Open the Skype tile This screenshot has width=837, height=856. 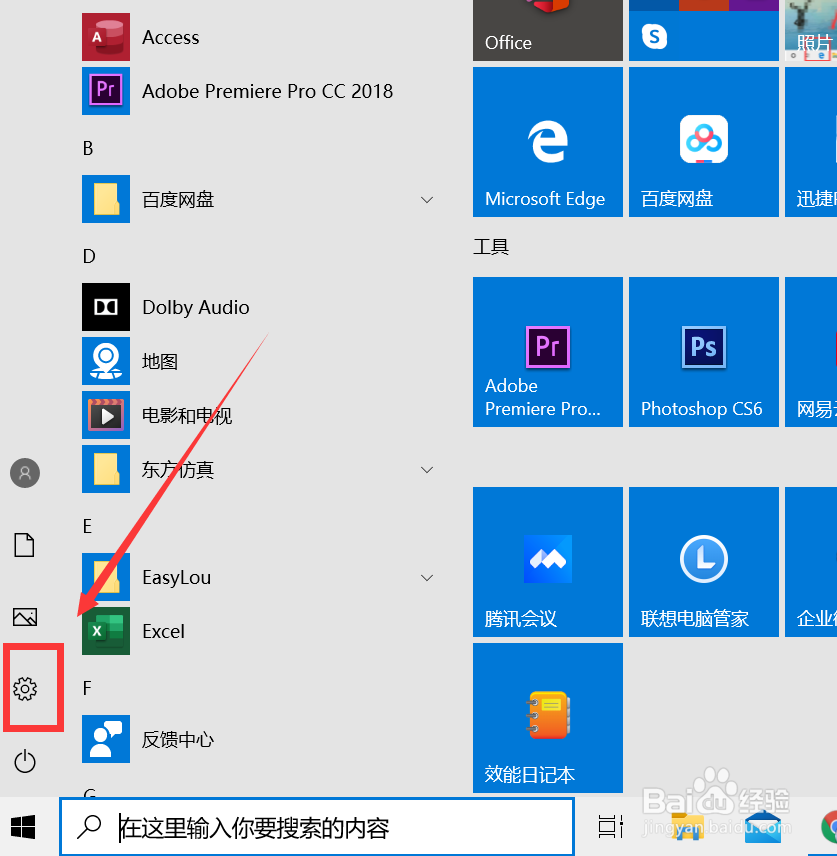[x=704, y=31]
